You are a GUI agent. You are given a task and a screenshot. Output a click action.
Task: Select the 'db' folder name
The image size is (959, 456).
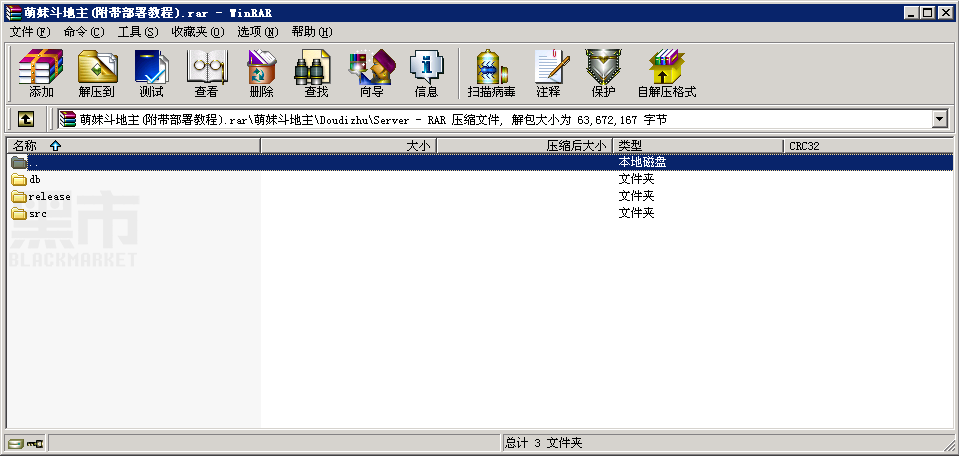point(35,180)
